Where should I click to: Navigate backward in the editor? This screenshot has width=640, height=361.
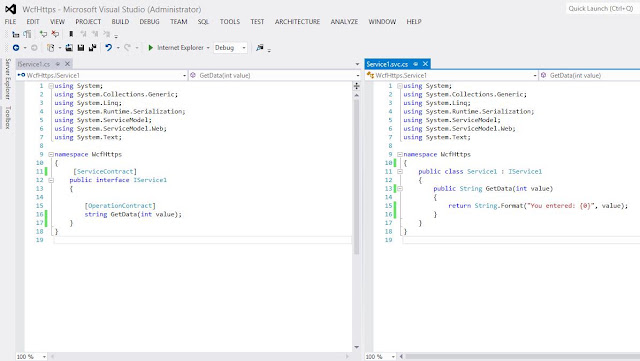[x=16, y=48]
